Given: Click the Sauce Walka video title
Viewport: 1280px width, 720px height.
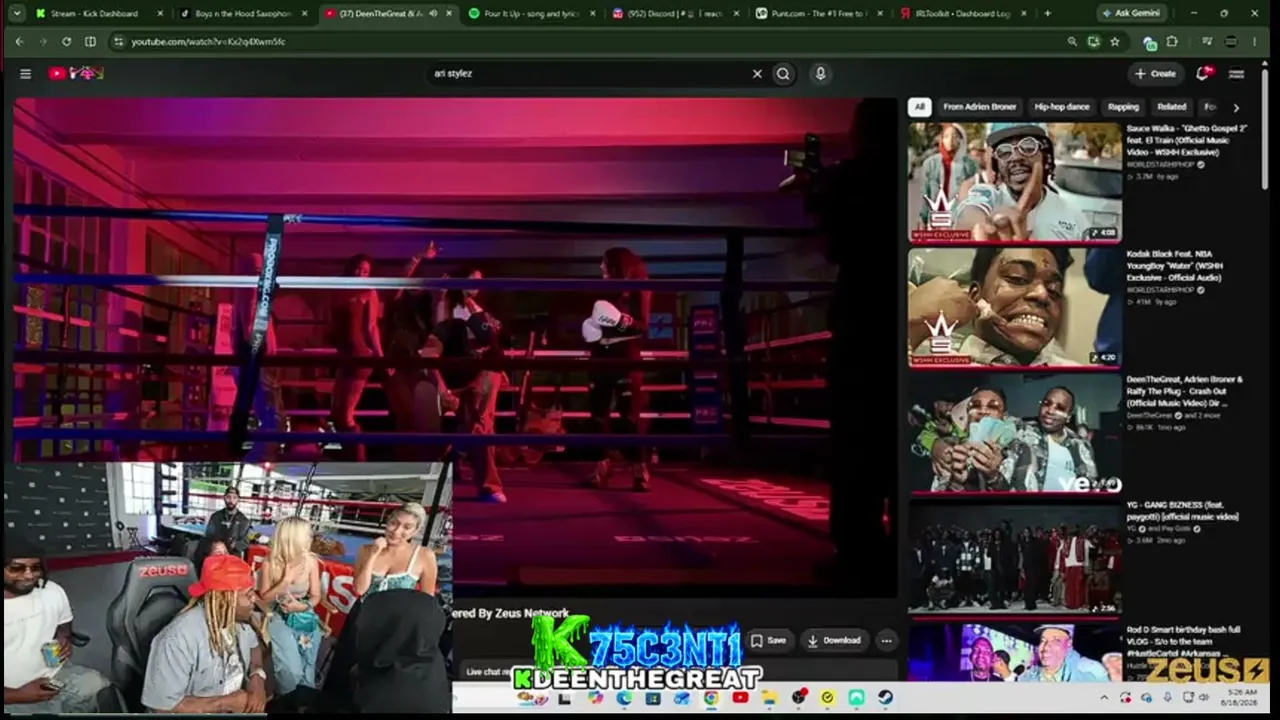Looking at the screenshot, I should pyautogui.click(x=1187, y=140).
